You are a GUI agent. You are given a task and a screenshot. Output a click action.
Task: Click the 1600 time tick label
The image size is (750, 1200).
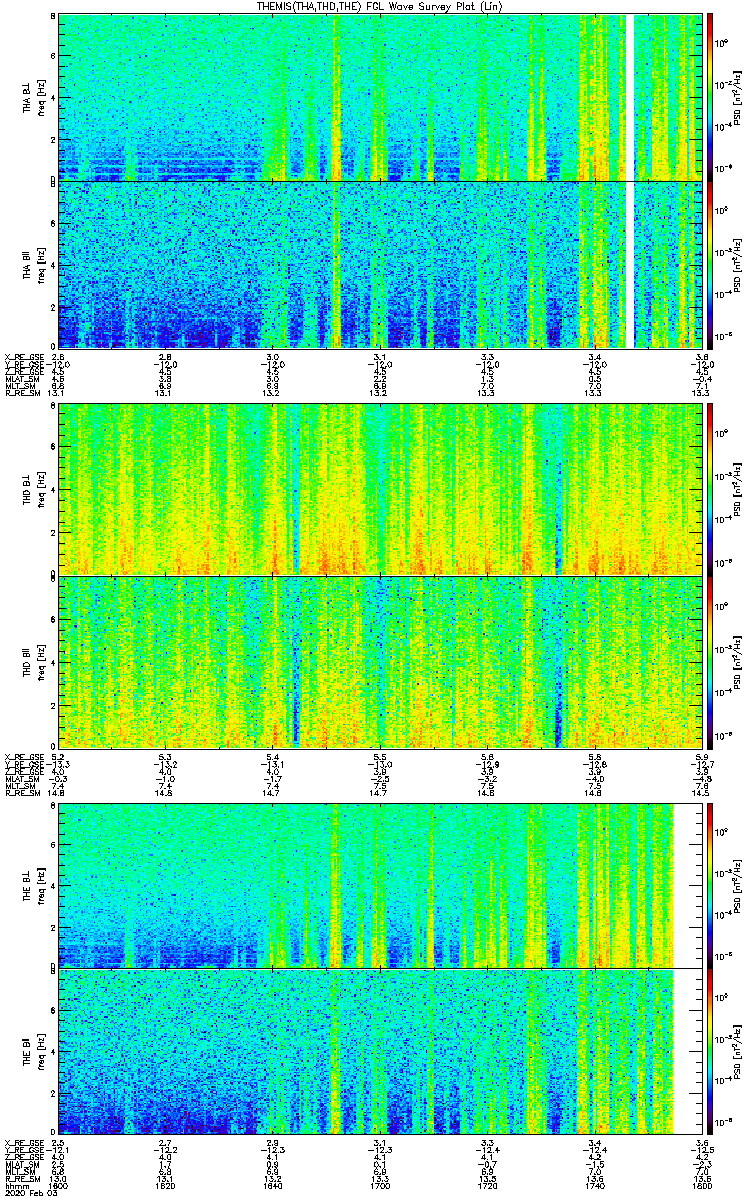pyautogui.click(x=58, y=1186)
